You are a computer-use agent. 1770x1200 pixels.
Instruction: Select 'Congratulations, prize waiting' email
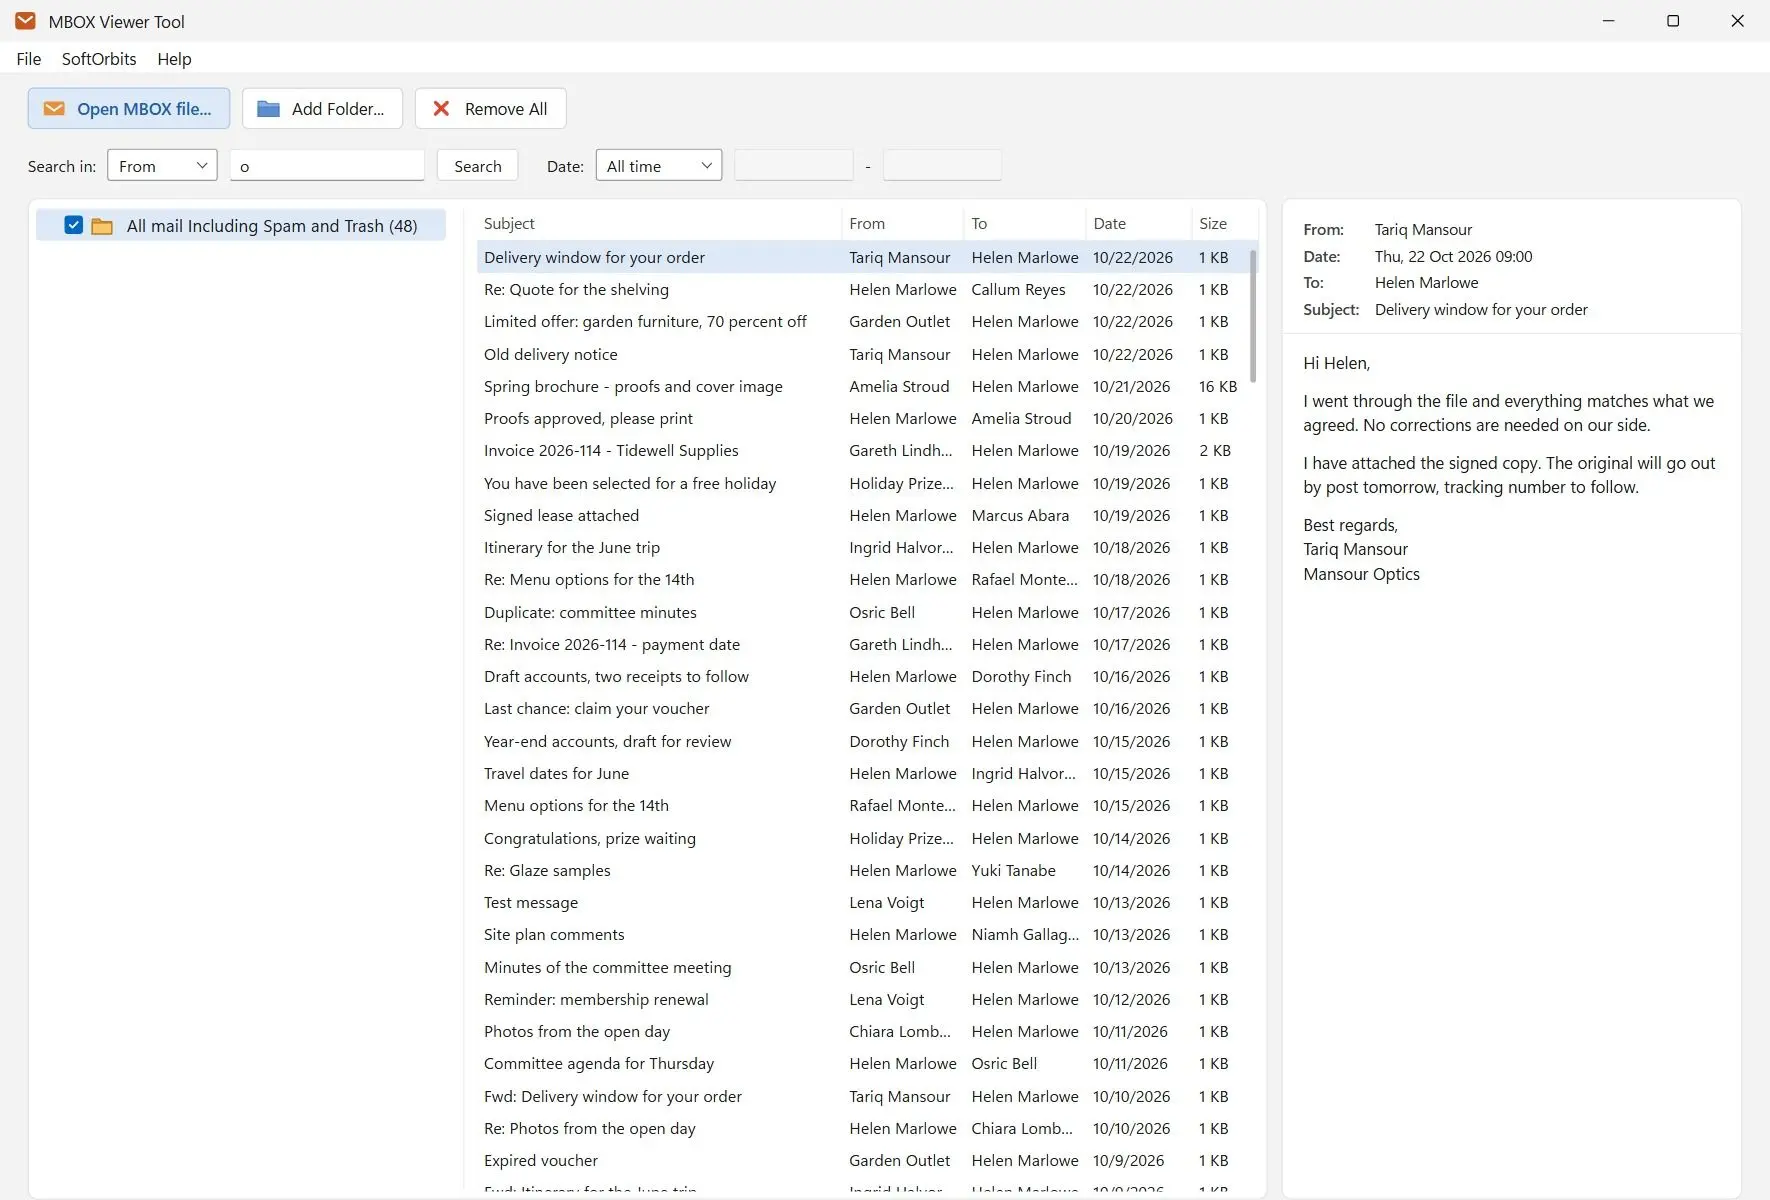862,838
